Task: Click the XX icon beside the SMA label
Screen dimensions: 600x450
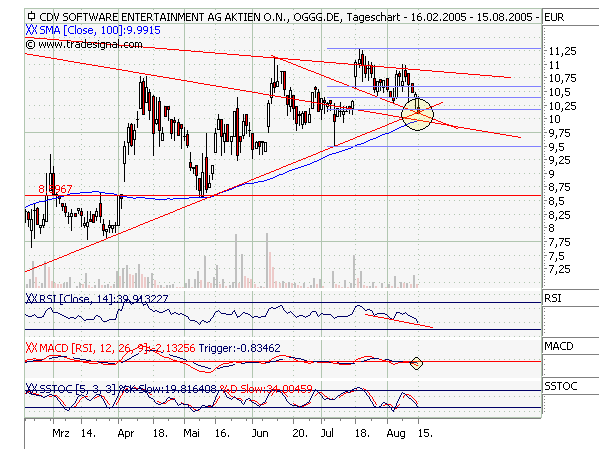Action: 31,30
